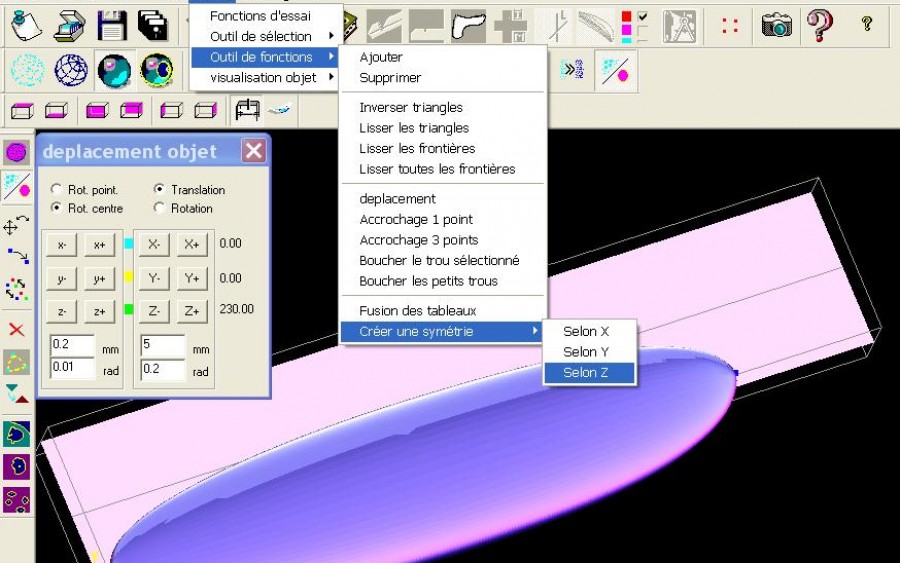900x563 pixels.
Task: Open help with the large red question mark
Action: 819,25
